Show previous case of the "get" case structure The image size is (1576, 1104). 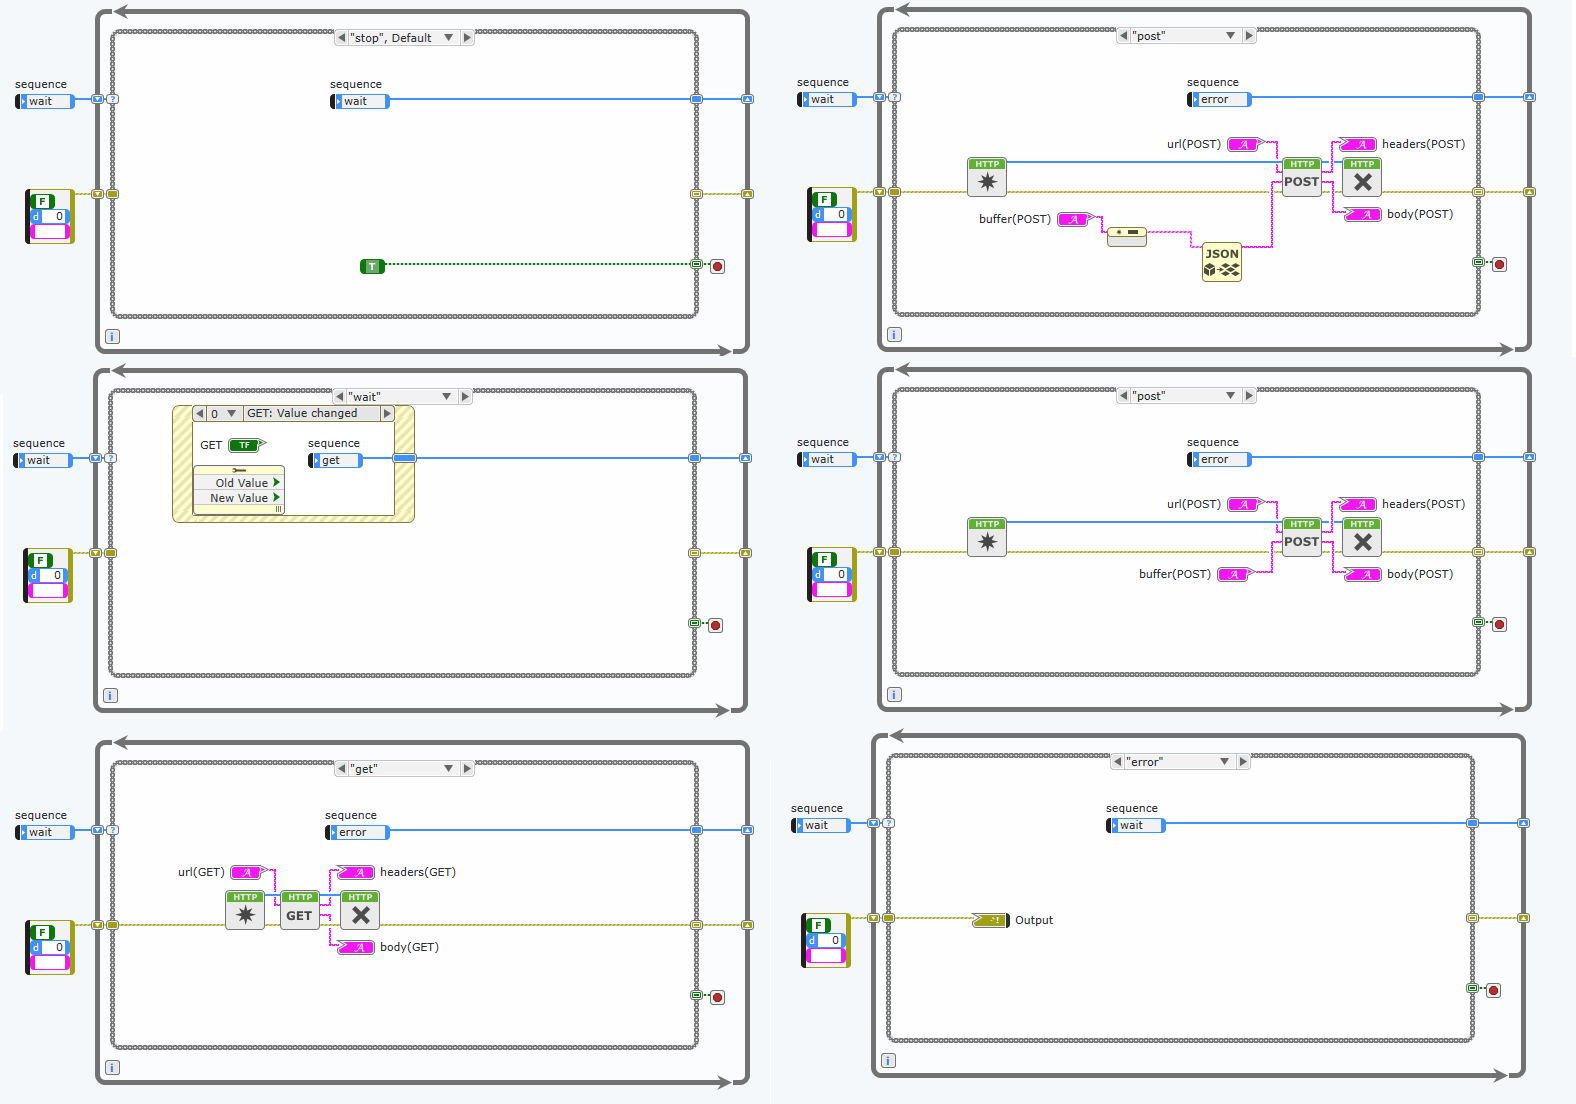[341, 769]
